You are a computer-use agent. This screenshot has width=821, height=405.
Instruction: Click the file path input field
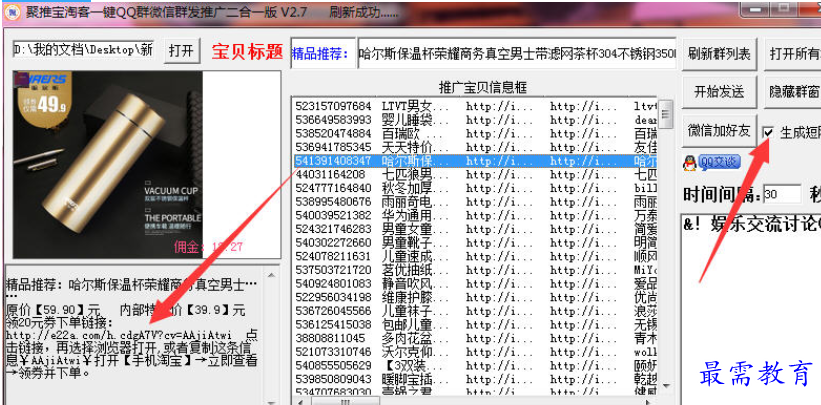tap(84, 50)
